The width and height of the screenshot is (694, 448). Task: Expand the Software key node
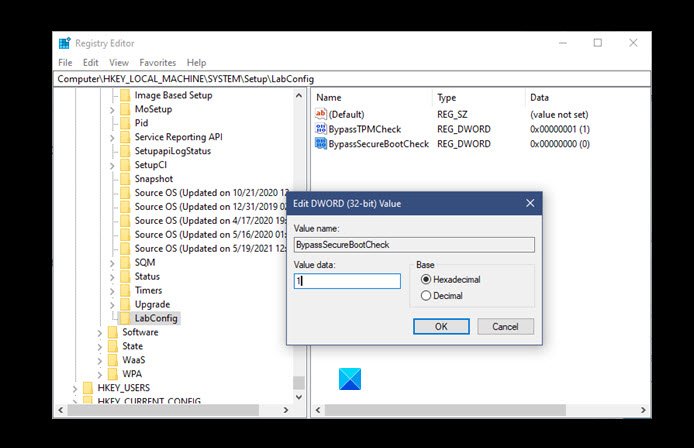[100, 332]
